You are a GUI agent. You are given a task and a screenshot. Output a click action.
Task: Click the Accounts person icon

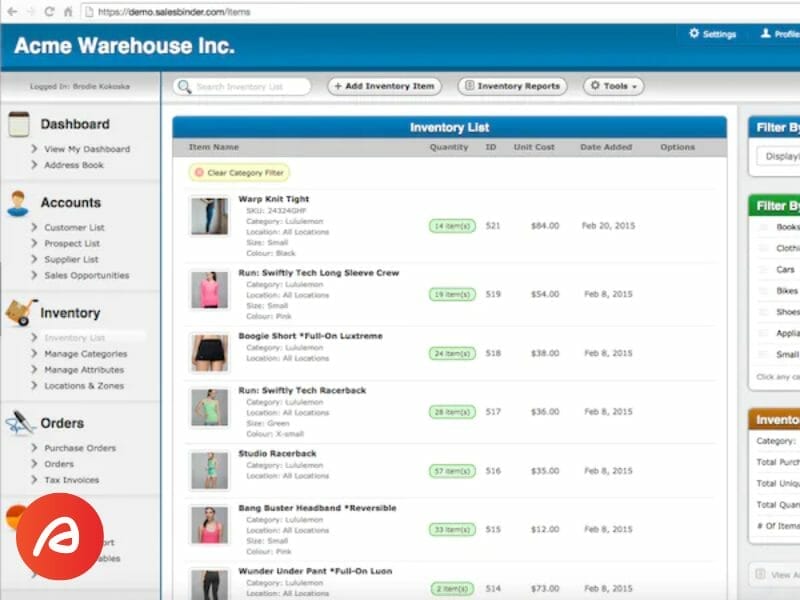(x=18, y=204)
